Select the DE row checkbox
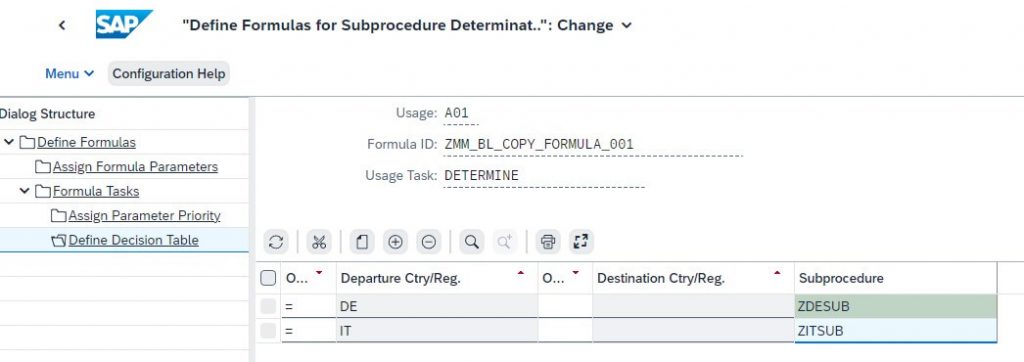This screenshot has height=362, width=1024. click(x=268, y=306)
